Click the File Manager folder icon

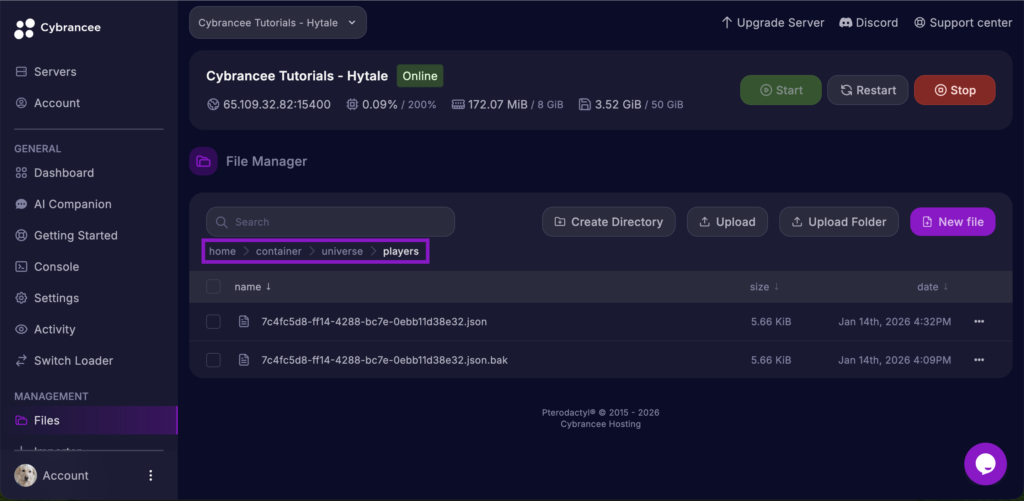(203, 161)
